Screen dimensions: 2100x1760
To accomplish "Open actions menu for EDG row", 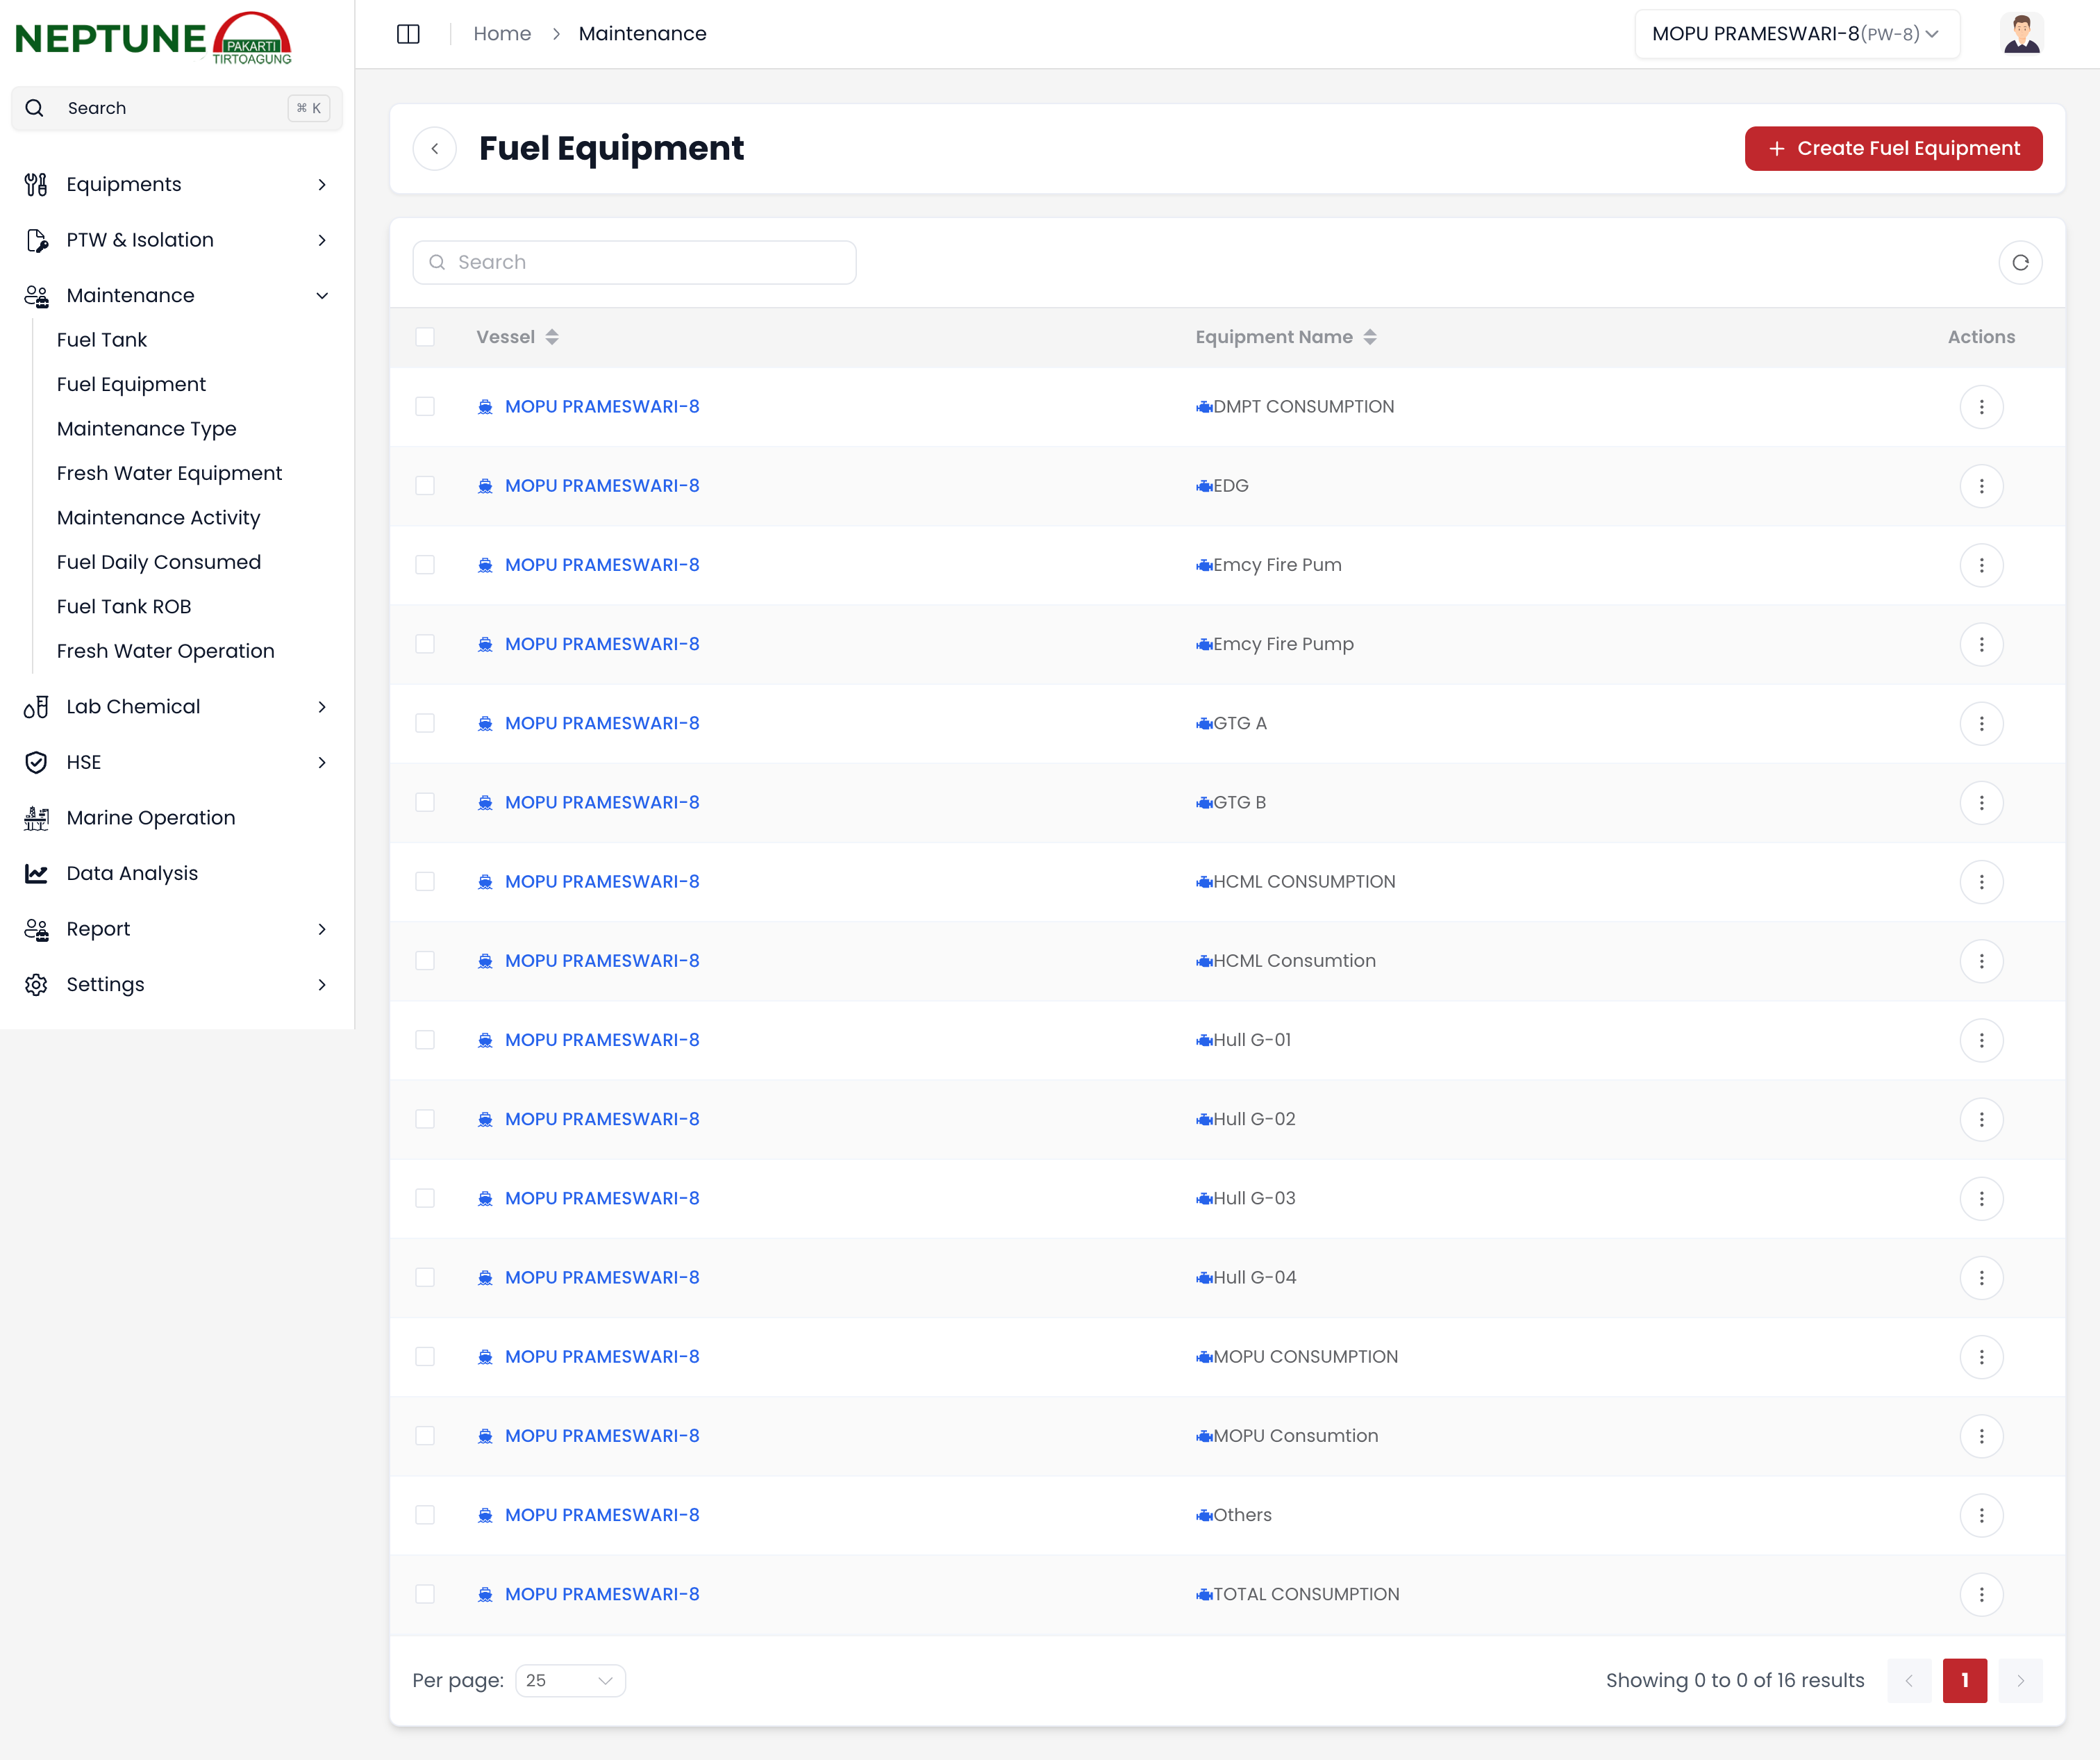I will (1981, 486).
